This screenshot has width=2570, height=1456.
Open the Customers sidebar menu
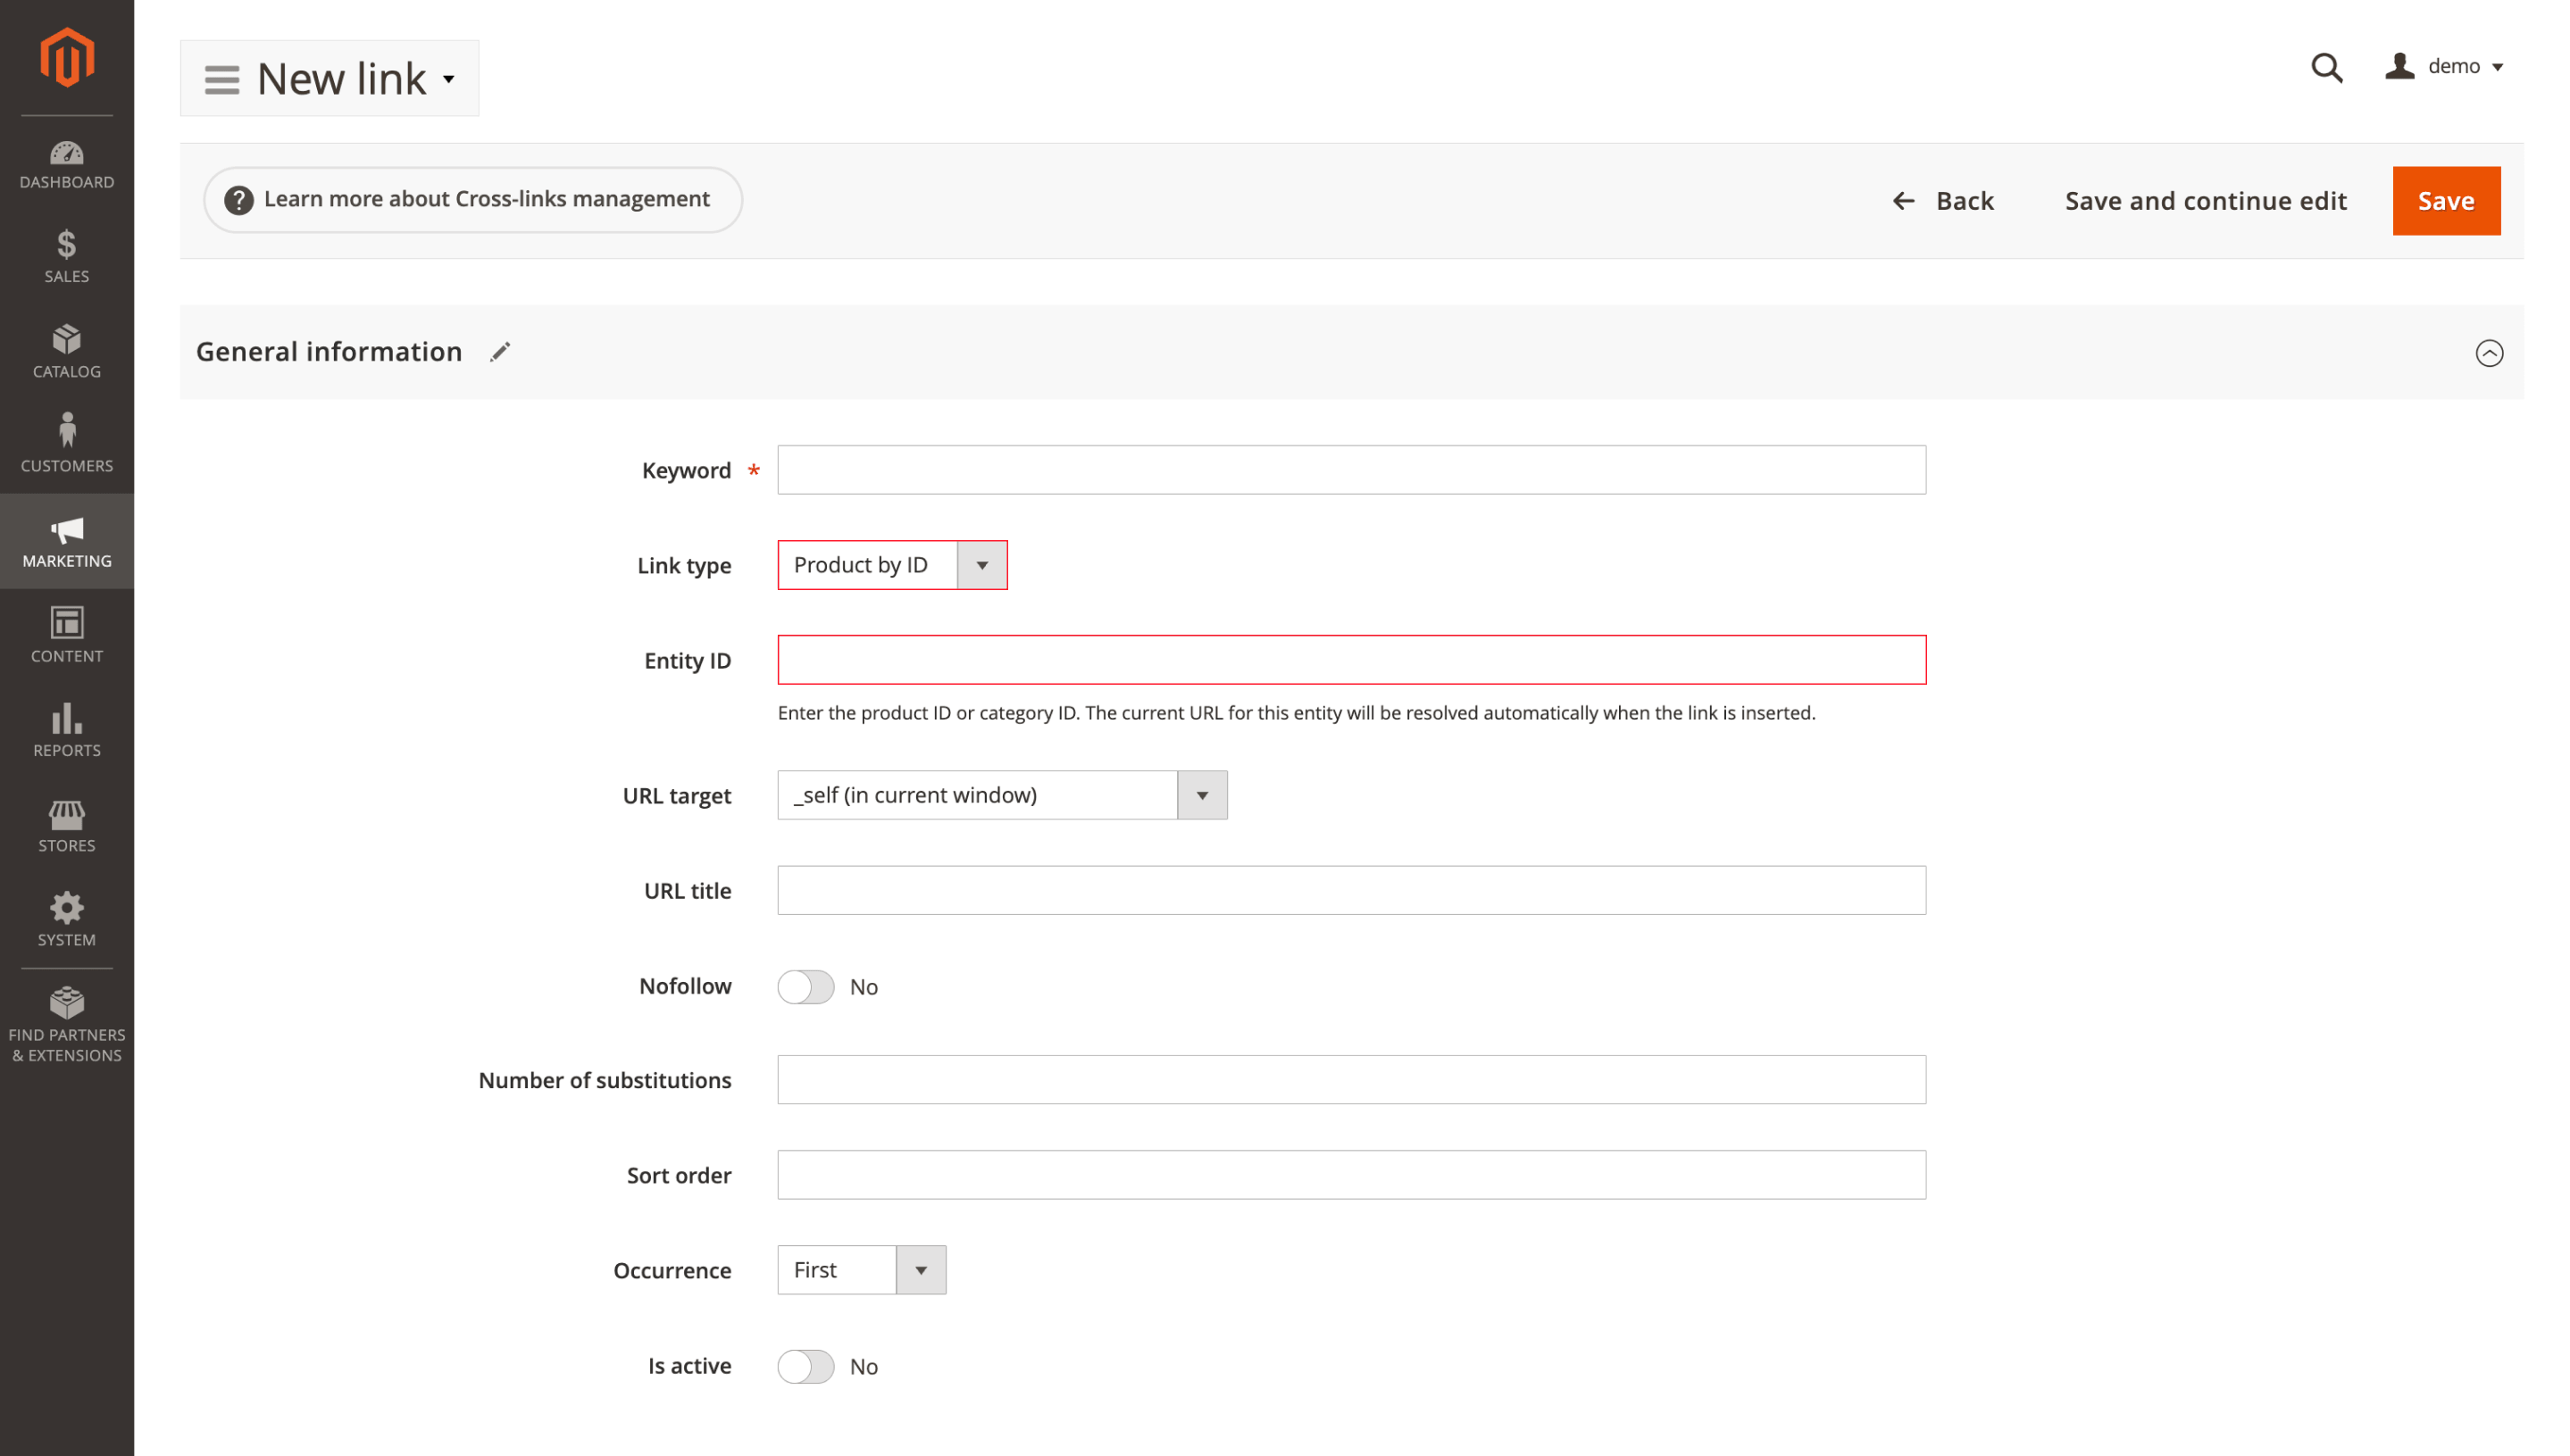[67, 446]
